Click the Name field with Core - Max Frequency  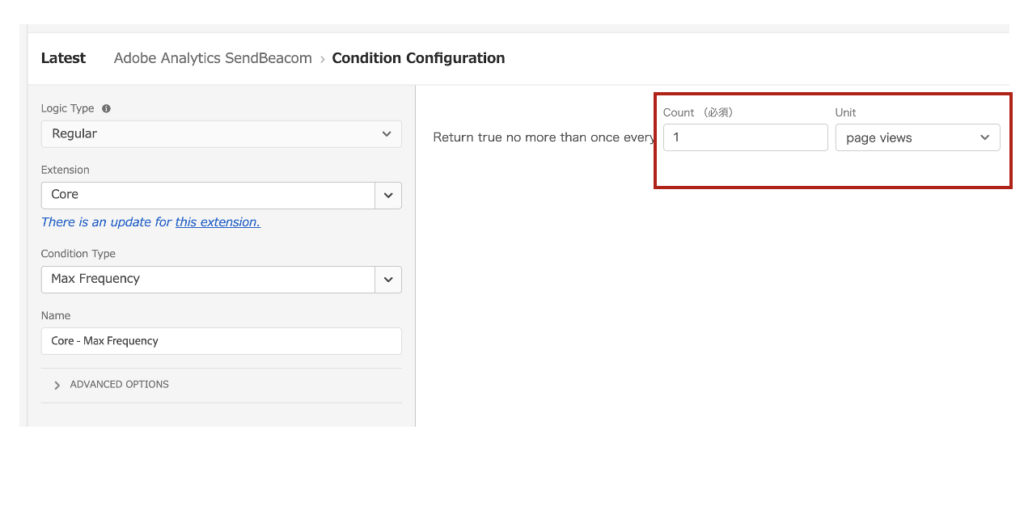[221, 341]
